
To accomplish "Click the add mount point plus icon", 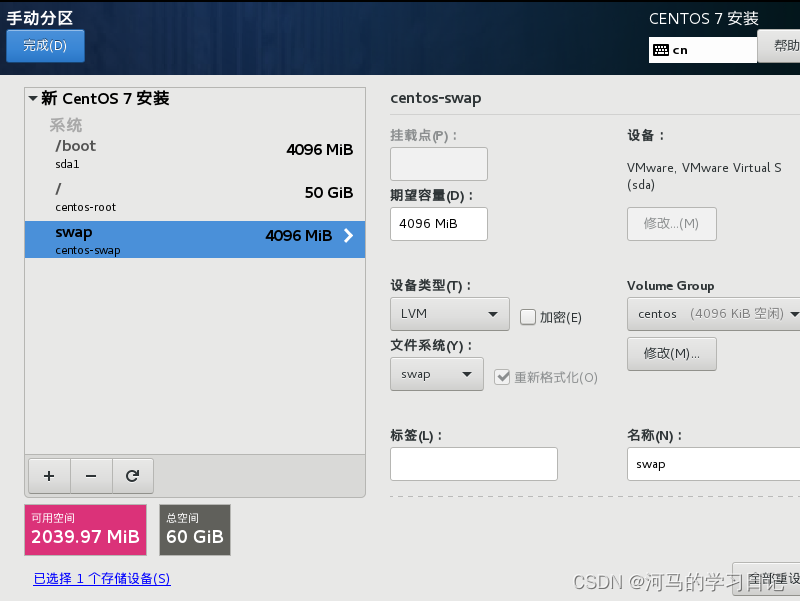I will 49,476.
